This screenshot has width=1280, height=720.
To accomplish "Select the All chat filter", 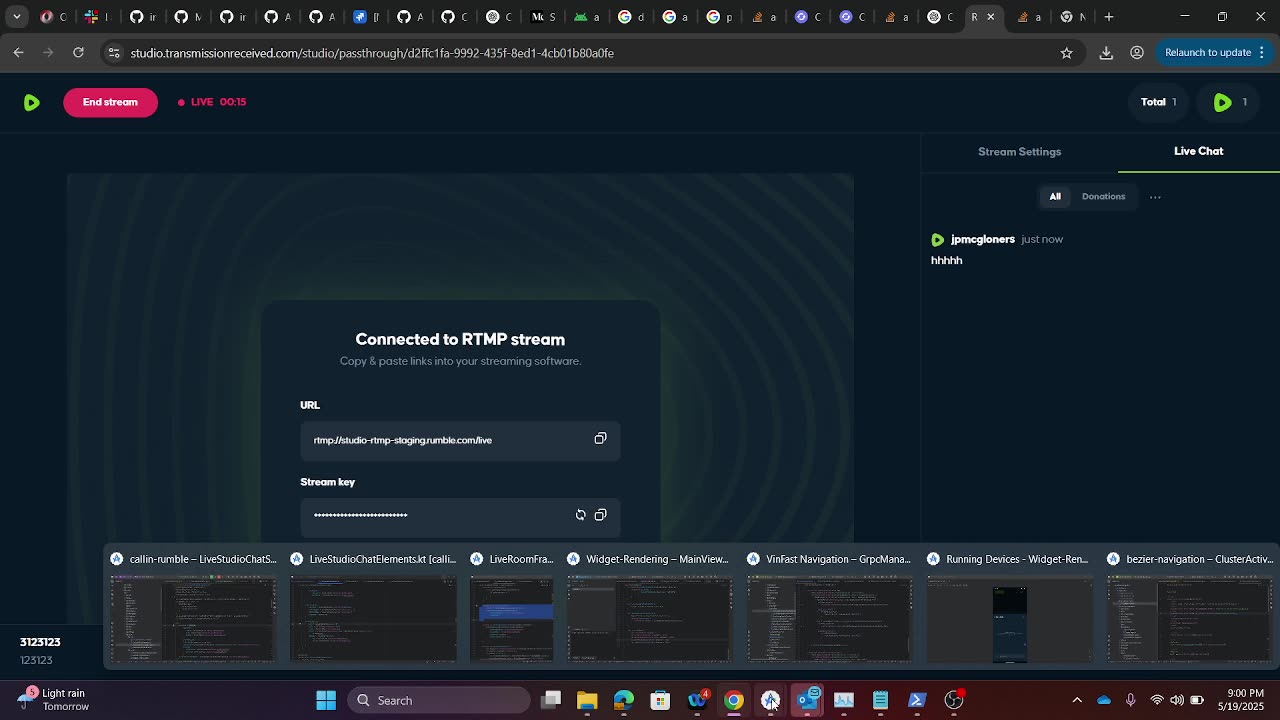I will (x=1055, y=197).
